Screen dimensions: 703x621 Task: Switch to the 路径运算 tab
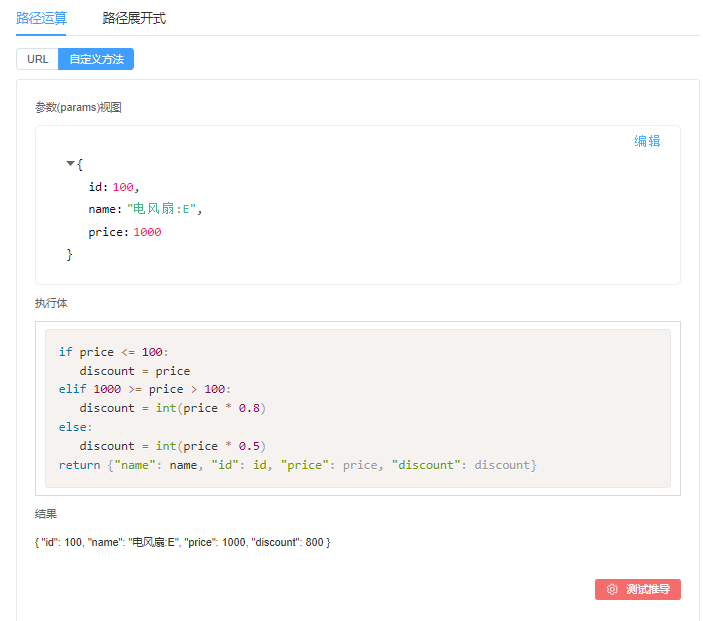tap(41, 18)
